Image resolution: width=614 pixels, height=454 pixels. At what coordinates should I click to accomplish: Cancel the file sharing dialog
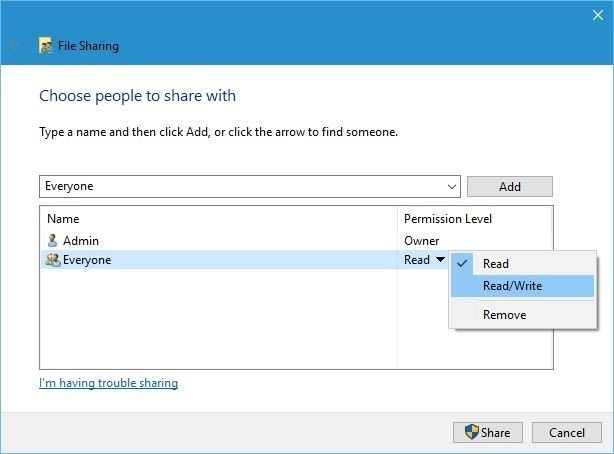pyautogui.click(x=566, y=432)
